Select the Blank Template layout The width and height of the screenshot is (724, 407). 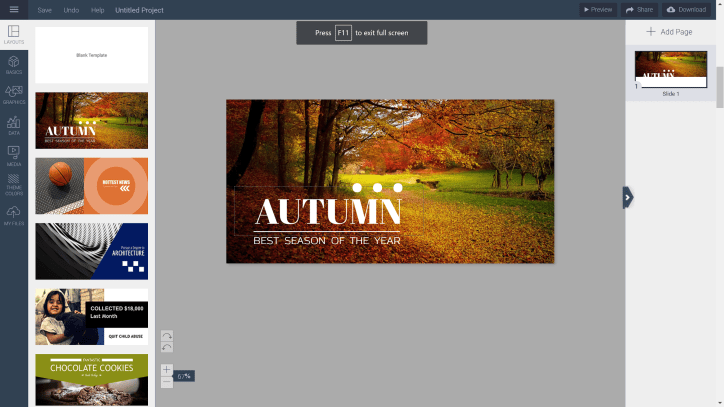coord(92,55)
